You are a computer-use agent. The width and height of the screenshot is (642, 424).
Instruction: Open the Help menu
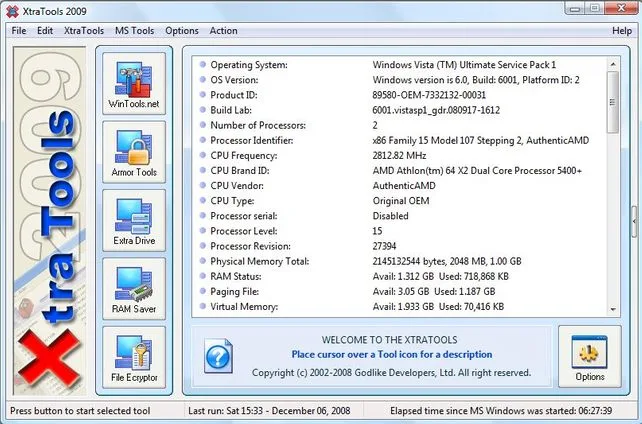(622, 31)
